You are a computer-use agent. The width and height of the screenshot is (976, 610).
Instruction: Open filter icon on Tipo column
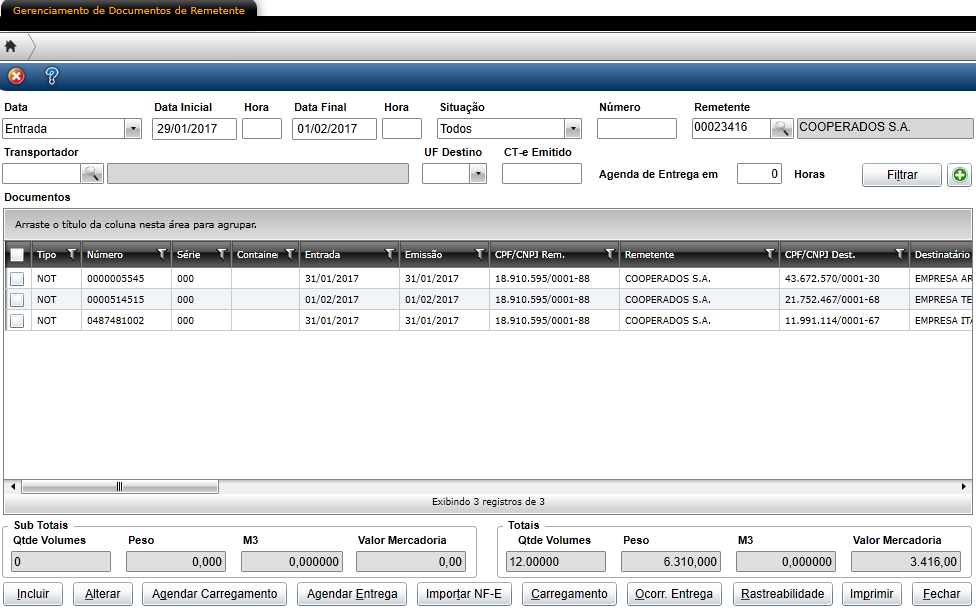(72, 254)
